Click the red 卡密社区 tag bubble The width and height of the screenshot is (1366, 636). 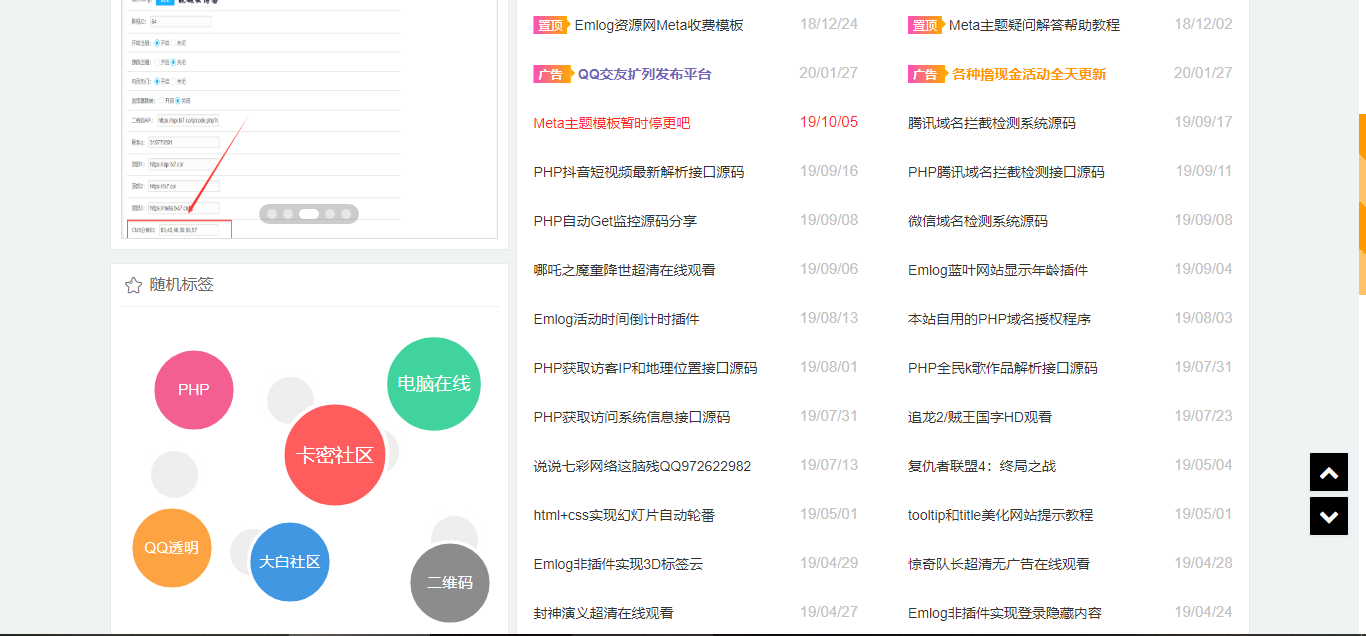click(x=333, y=455)
